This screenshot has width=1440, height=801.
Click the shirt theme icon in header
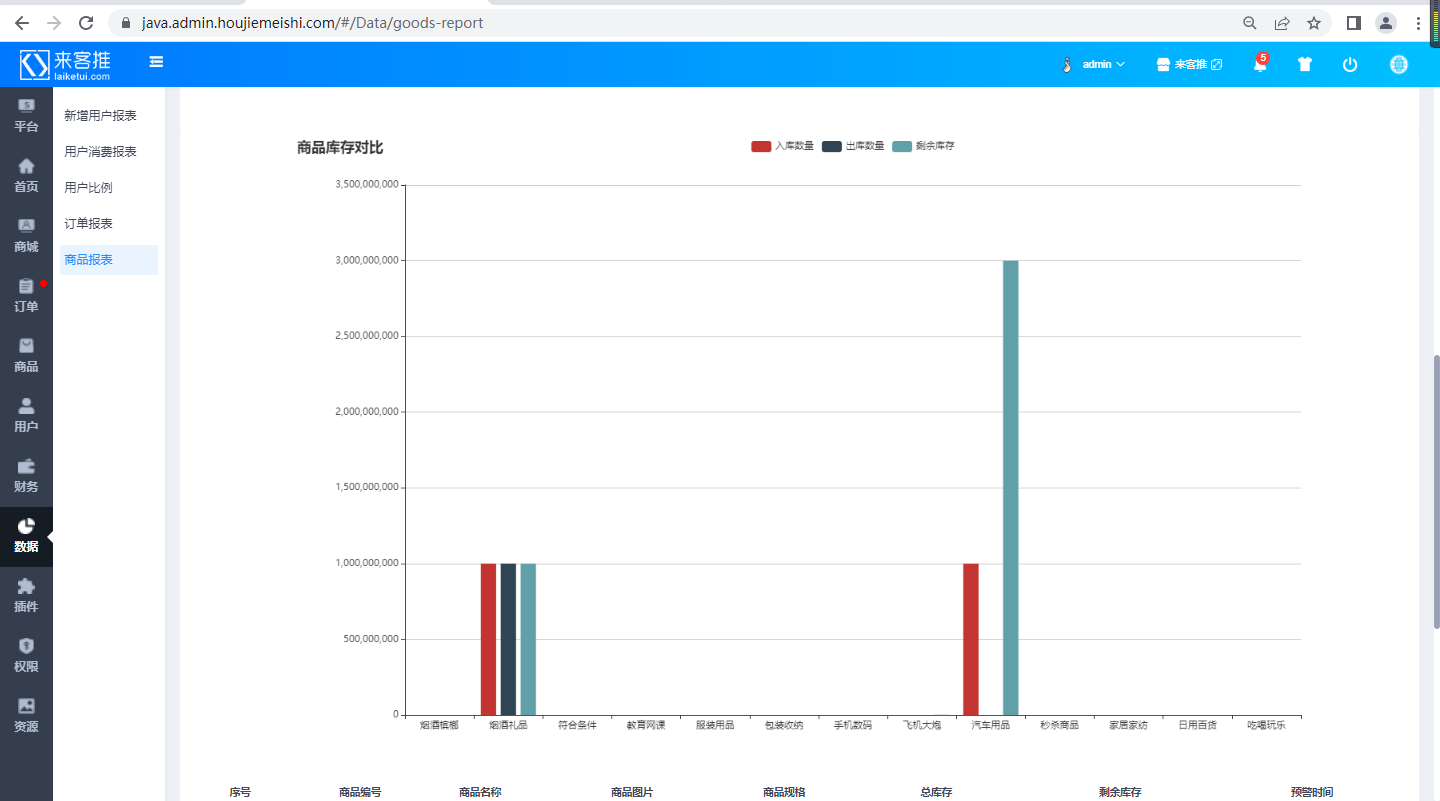pos(1304,64)
